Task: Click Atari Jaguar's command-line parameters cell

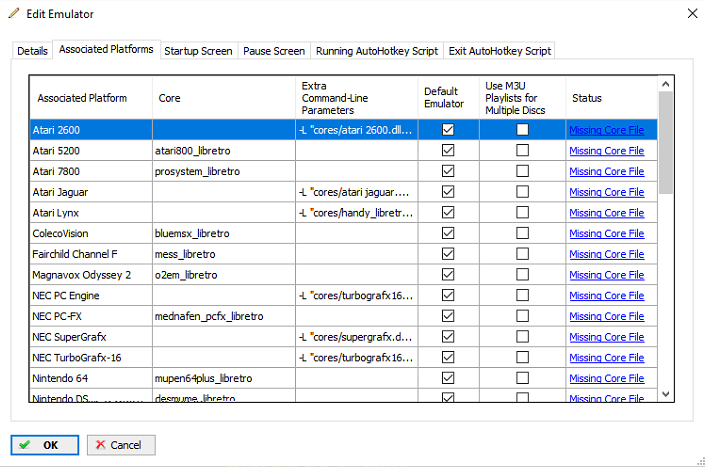Action: pos(357,192)
